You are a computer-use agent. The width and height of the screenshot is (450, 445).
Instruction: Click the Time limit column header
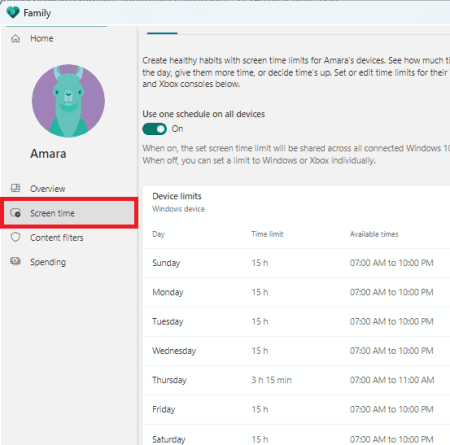(267, 234)
